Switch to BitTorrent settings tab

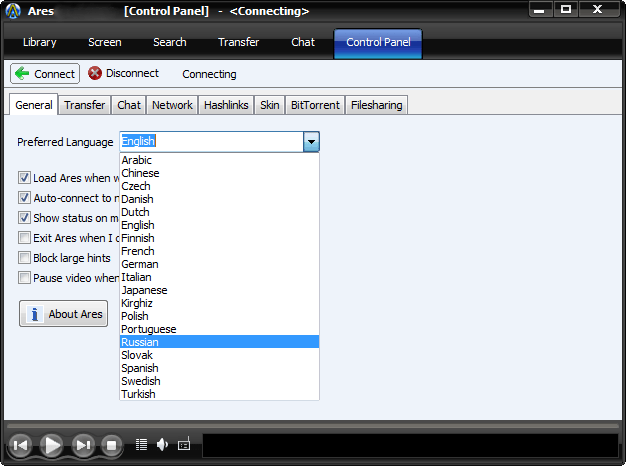click(x=315, y=105)
